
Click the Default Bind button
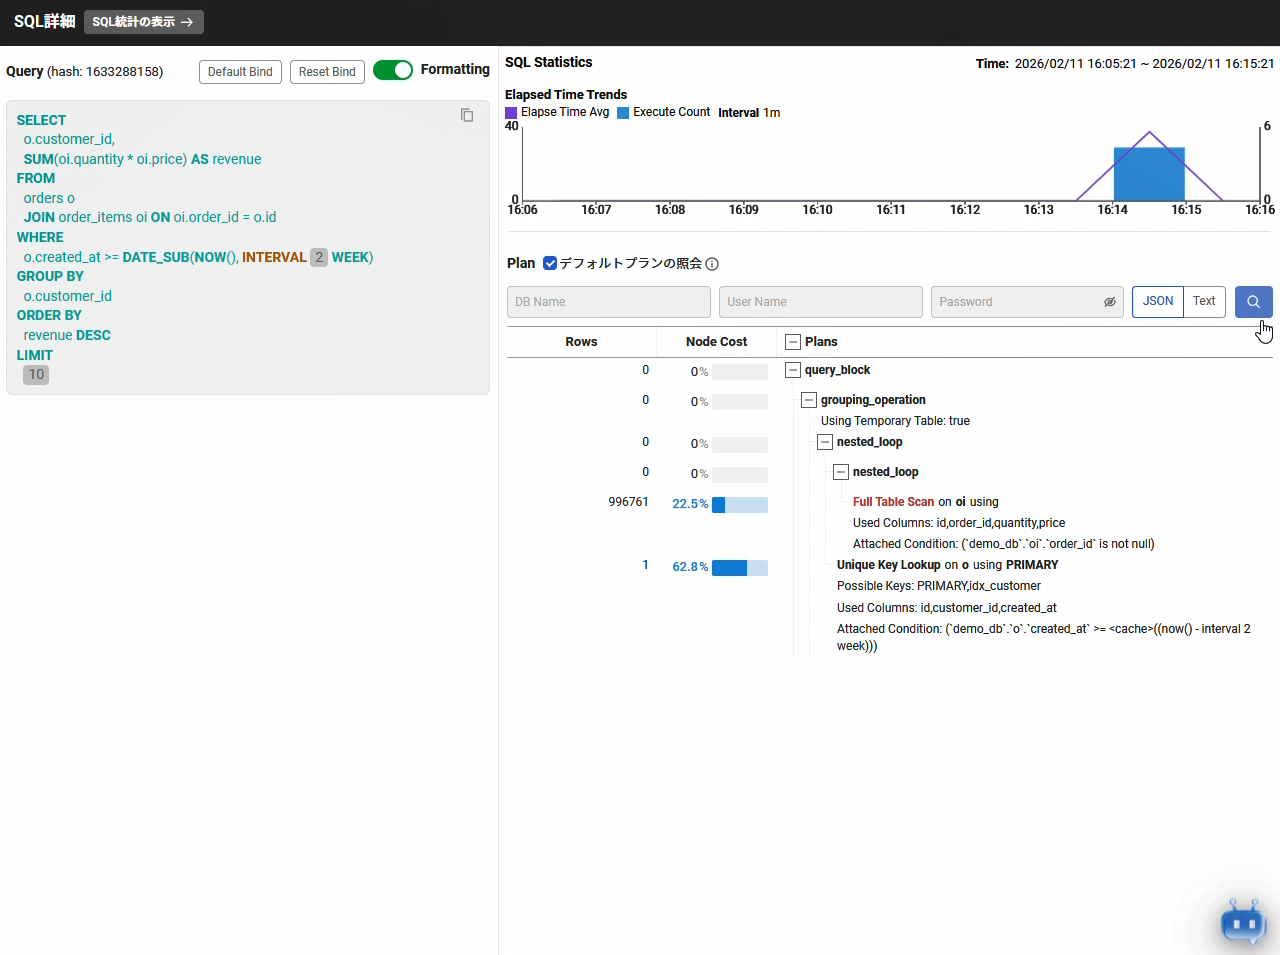240,72
